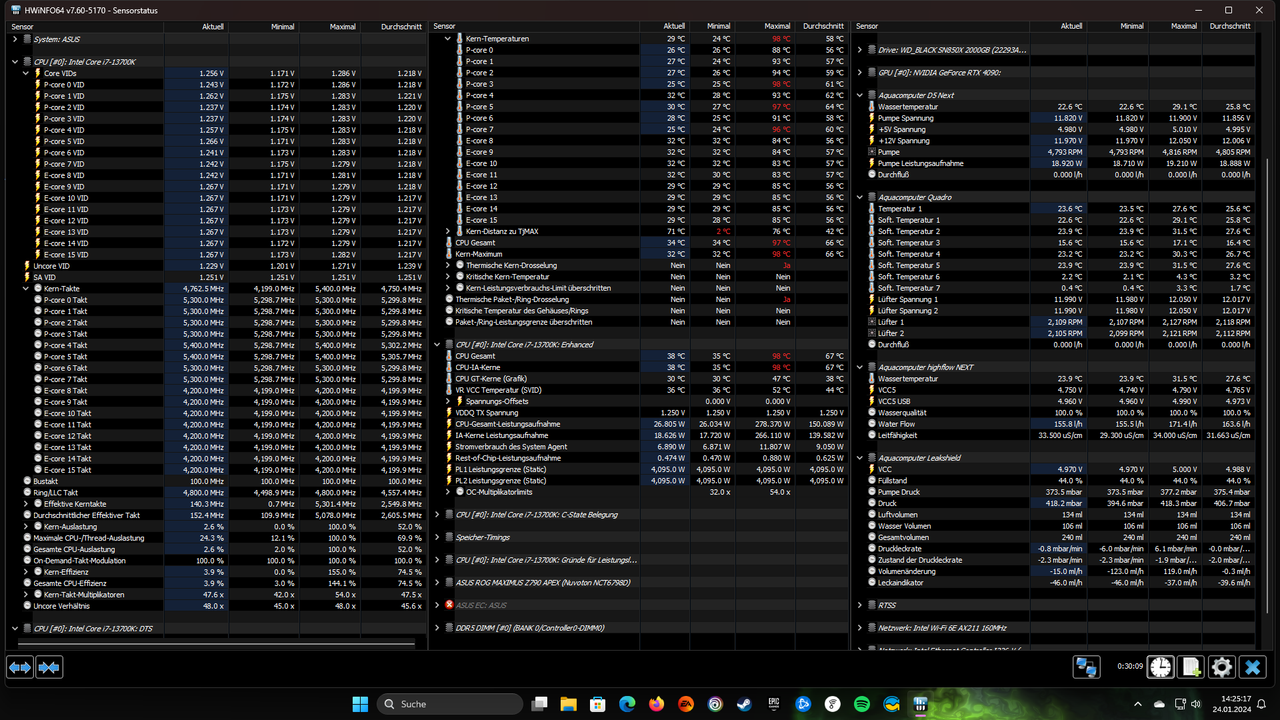Expand the Effektive Kerntakte group
1280x720 pixels.
(26, 503)
